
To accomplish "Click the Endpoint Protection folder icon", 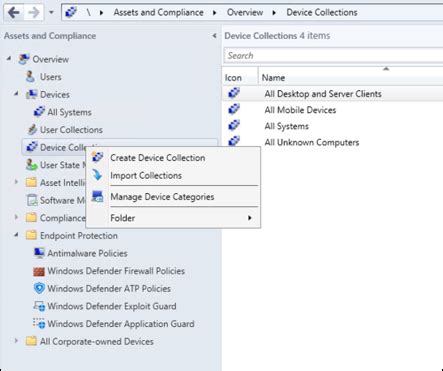I will point(31,235).
